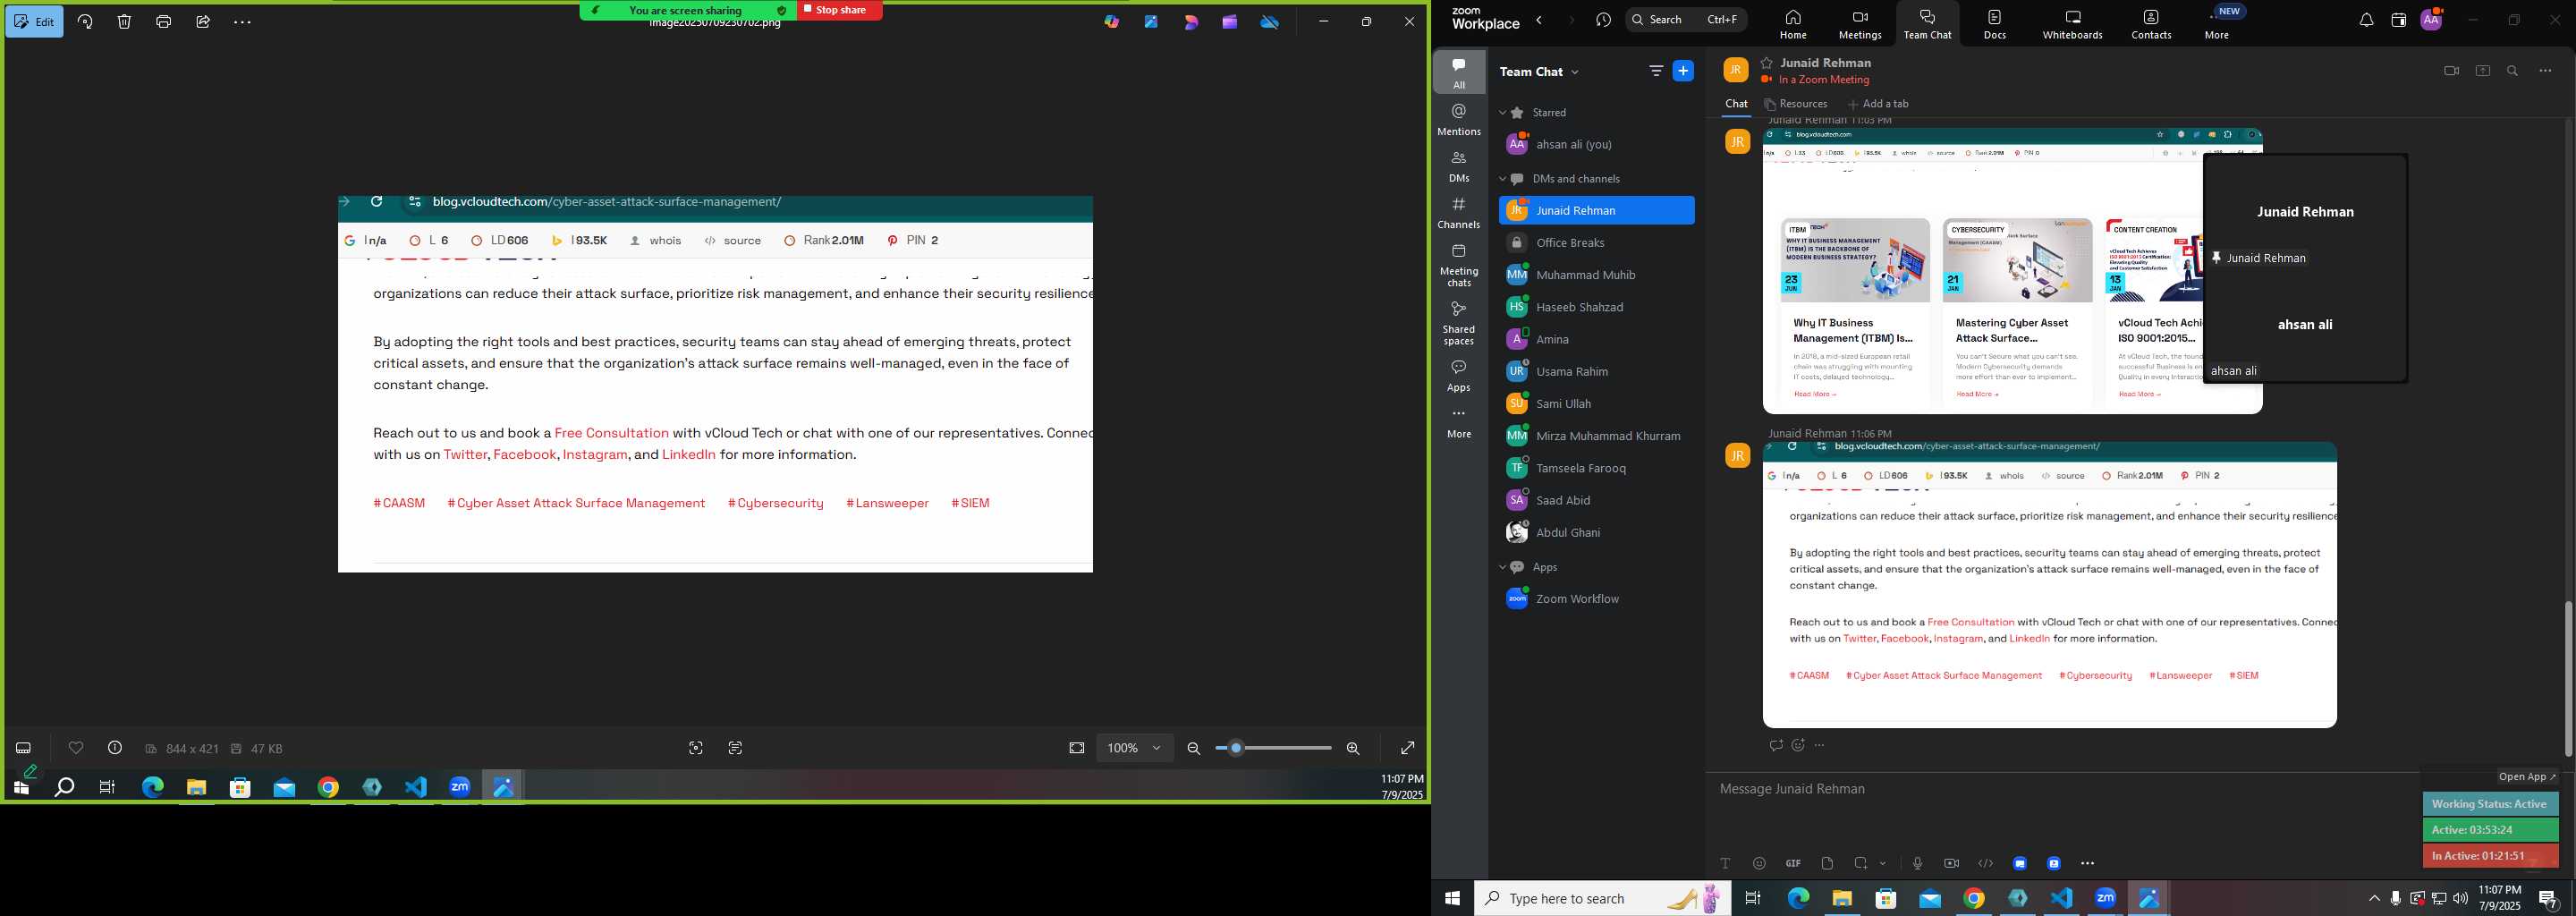This screenshot has width=2576, height=916.
Task: Open Chrome from right taskbar
Action: click(x=1973, y=898)
